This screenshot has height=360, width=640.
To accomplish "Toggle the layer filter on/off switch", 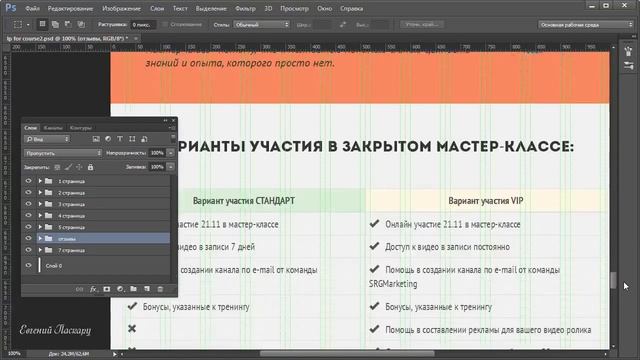I will [173, 138].
